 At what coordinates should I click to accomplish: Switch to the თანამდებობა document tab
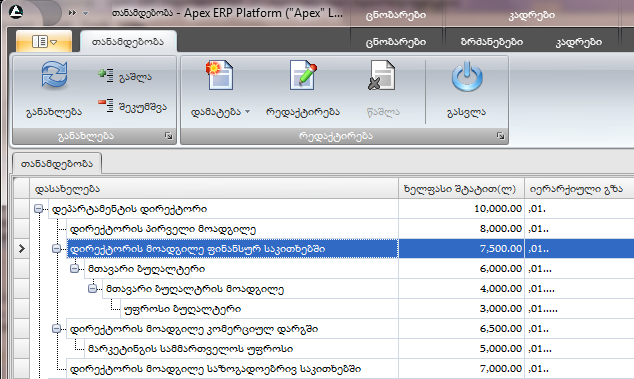[x=57, y=164]
